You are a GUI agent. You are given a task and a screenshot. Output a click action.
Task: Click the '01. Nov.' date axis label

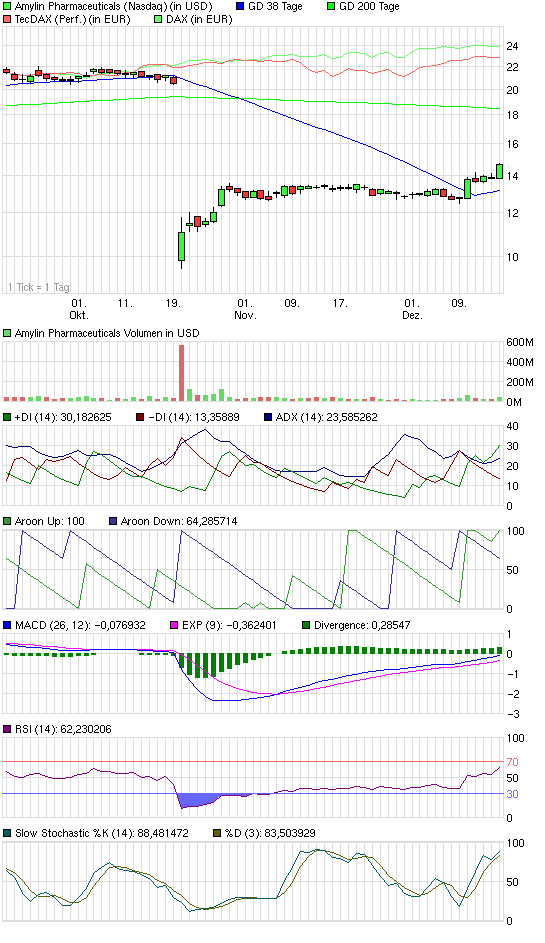click(x=245, y=309)
